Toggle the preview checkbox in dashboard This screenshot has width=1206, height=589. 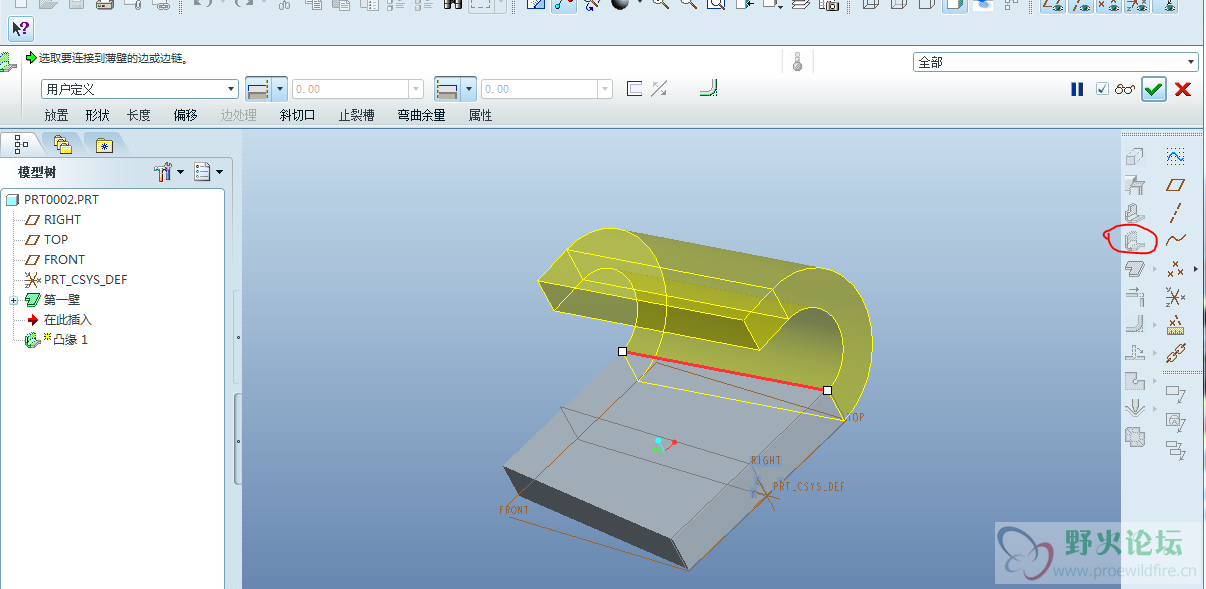[x=1102, y=89]
